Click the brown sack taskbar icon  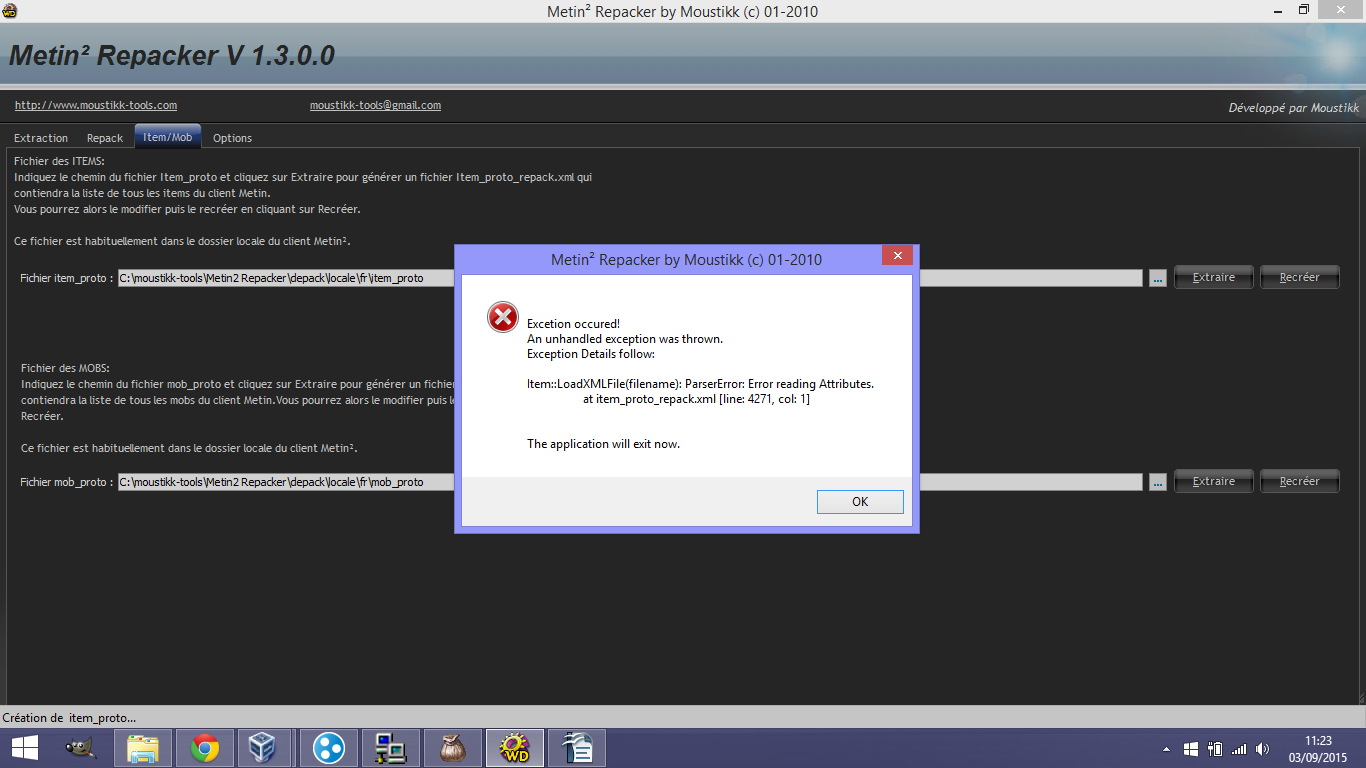pyautogui.click(x=453, y=748)
